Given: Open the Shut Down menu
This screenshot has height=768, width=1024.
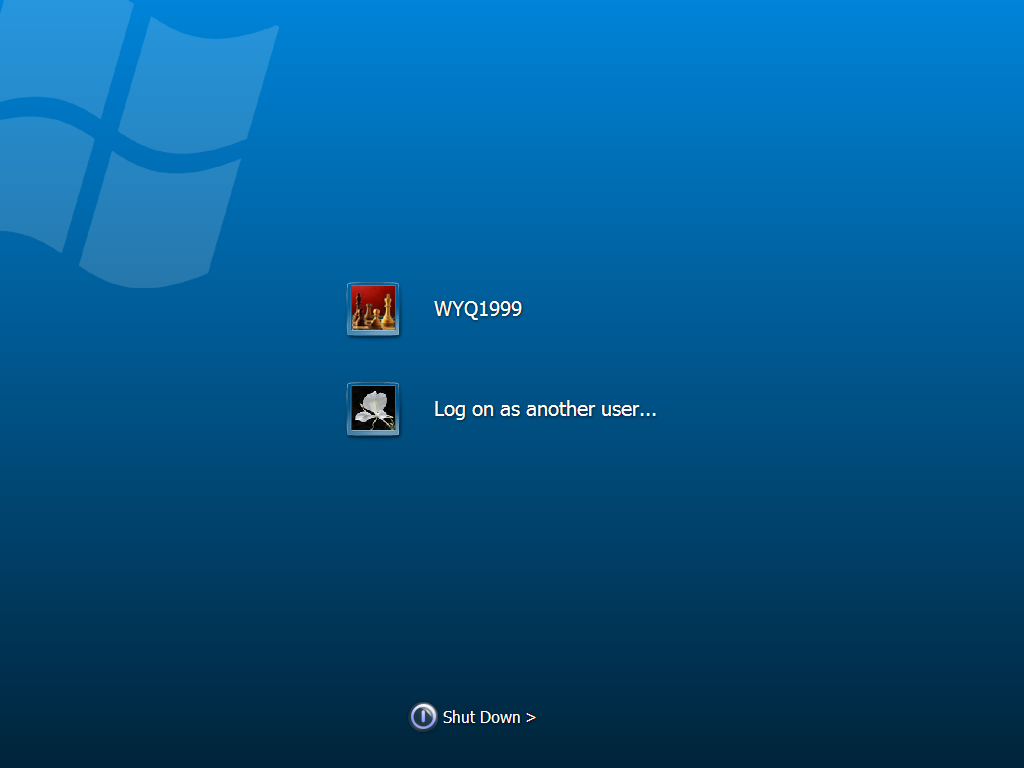Looking at the screenshot, I should 489,717.
